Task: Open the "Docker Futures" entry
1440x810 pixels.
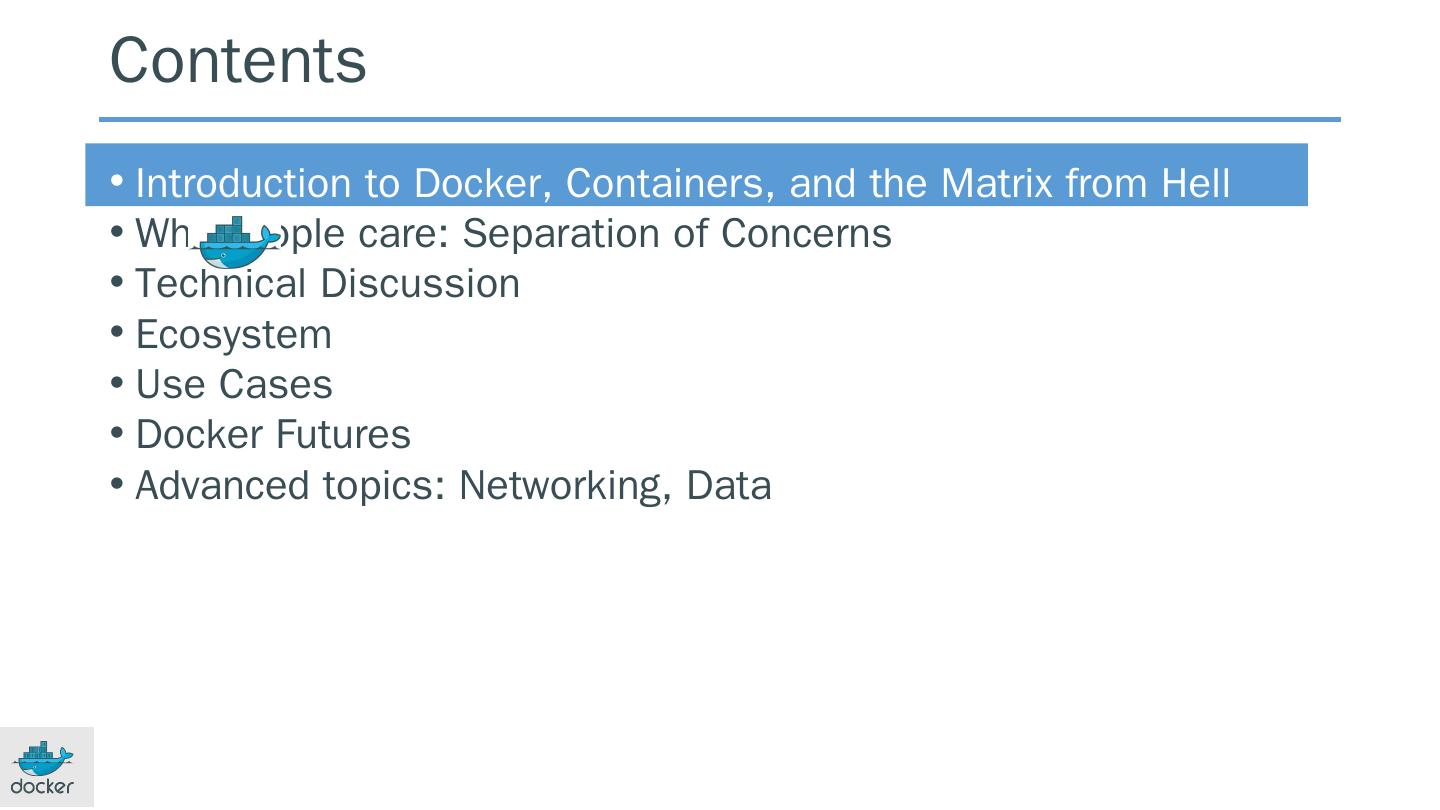Action: point(272,435)
